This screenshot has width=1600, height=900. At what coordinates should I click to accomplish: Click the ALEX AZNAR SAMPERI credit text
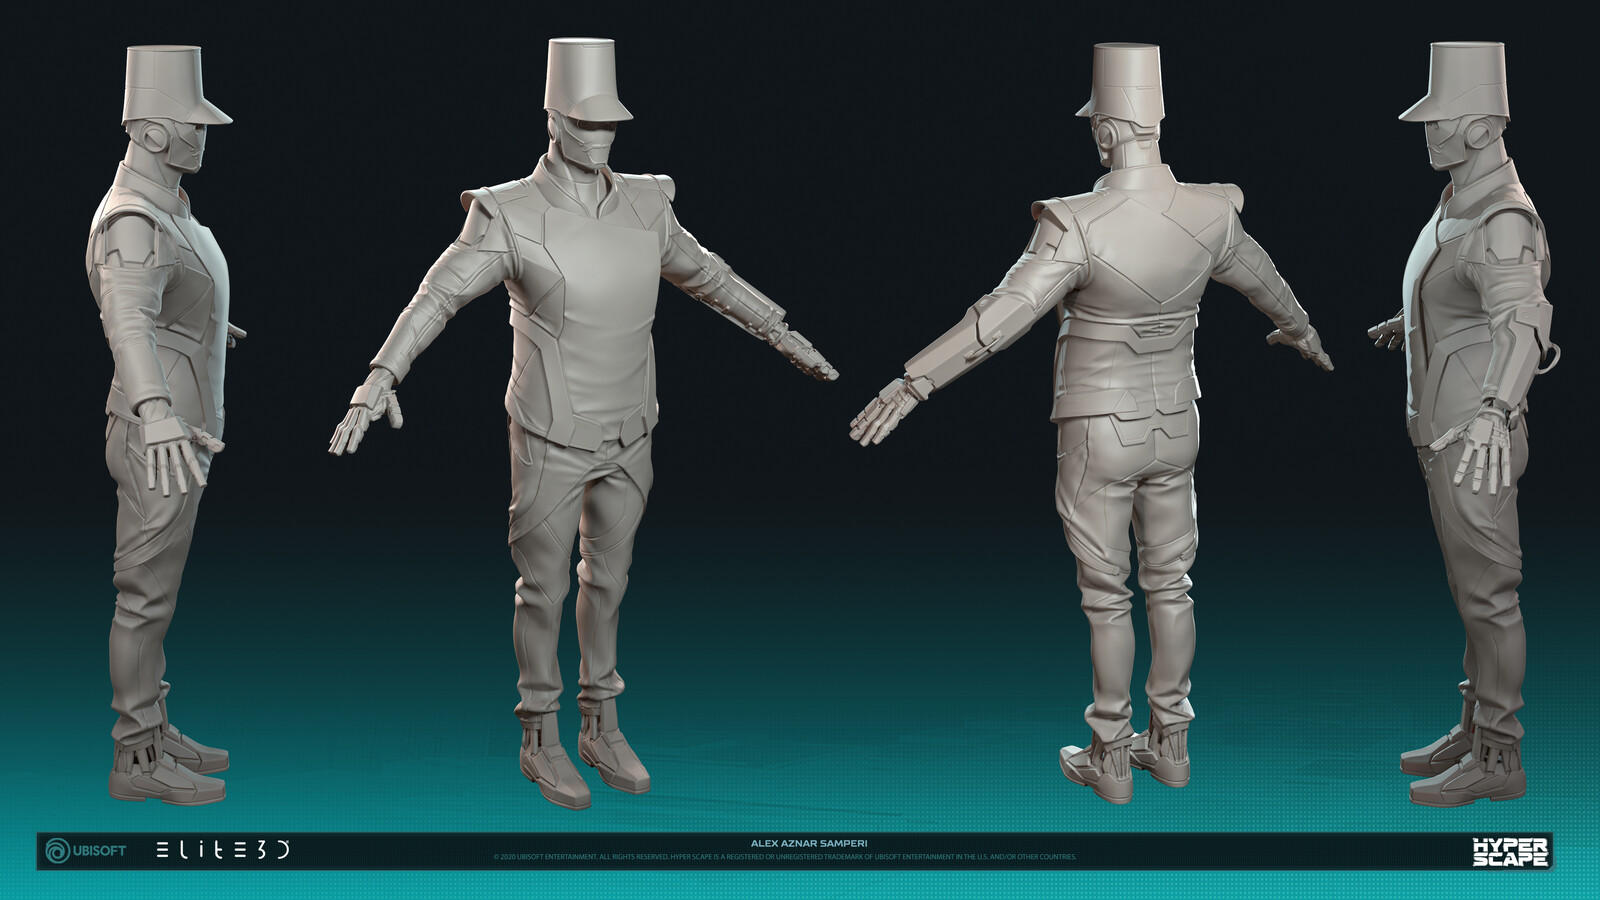pyautogui.click(x=809, y=843)
